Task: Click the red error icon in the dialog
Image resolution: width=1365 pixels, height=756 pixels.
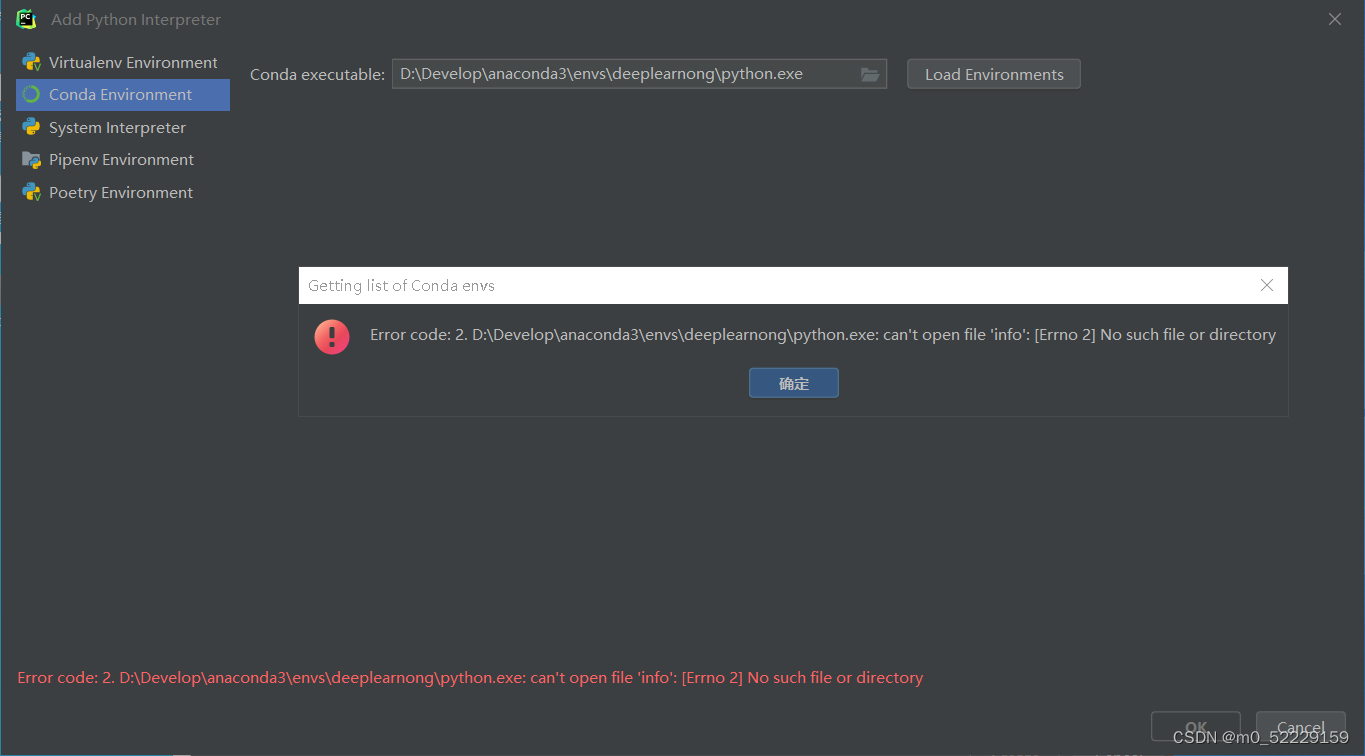Action: (332, 336)
